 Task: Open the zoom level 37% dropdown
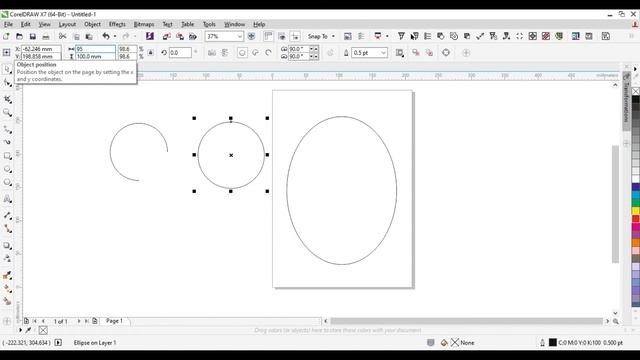point(239,36)
